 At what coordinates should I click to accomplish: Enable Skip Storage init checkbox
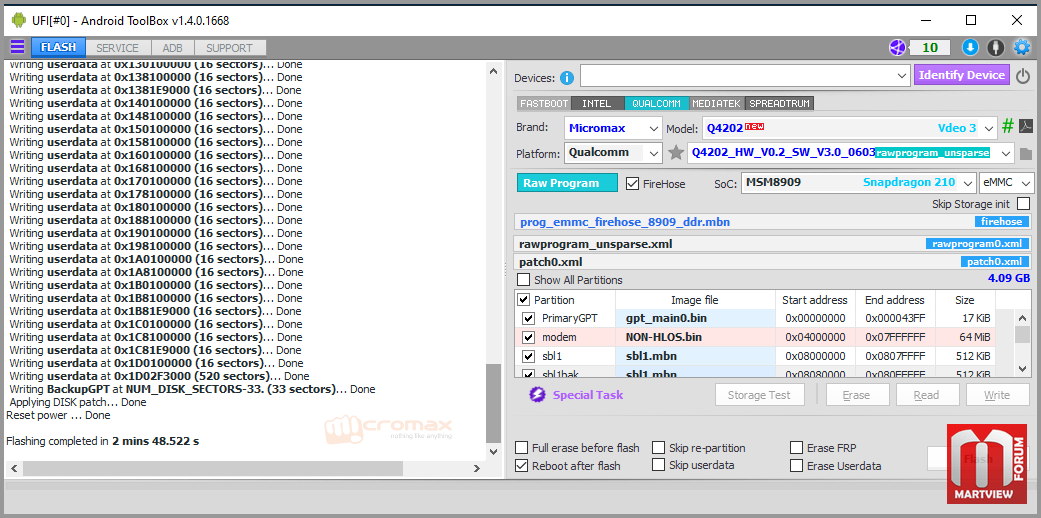pyautogui.click(x=1024, y=203)
